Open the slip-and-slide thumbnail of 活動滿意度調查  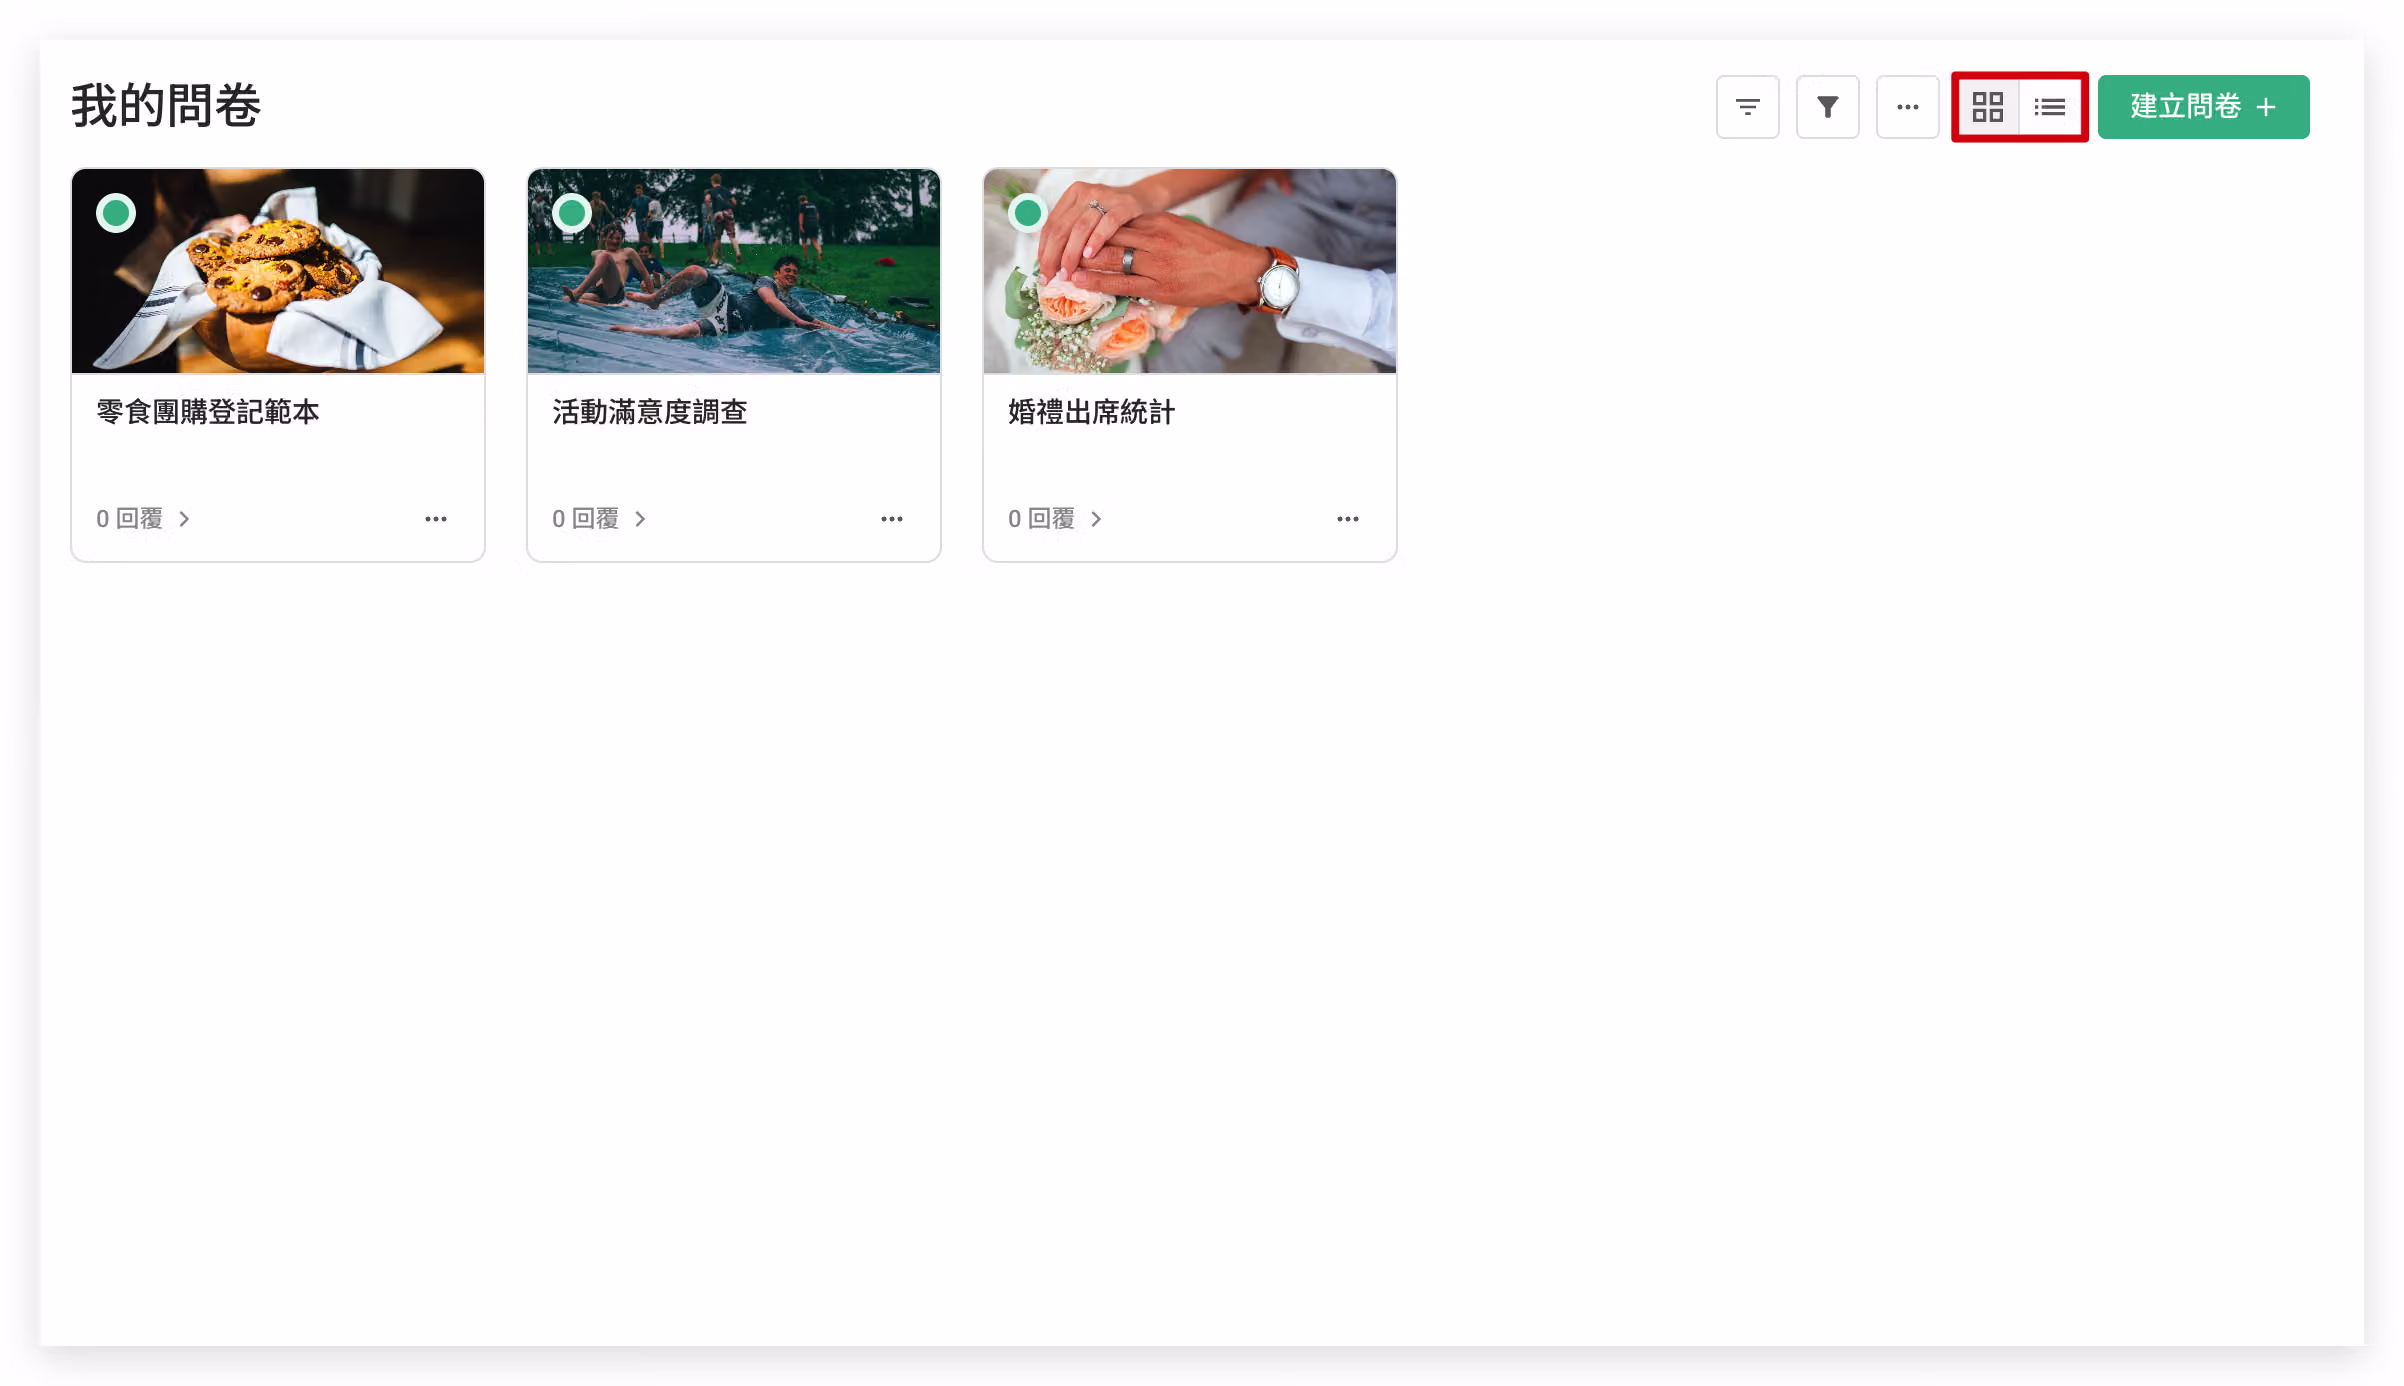[734, 271]
